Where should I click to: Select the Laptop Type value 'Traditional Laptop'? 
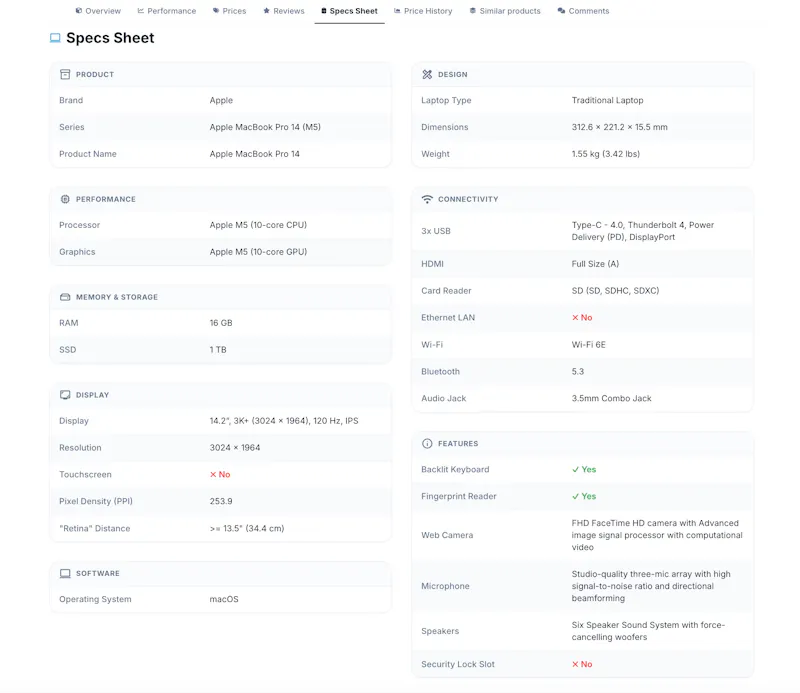pos(607,101)
